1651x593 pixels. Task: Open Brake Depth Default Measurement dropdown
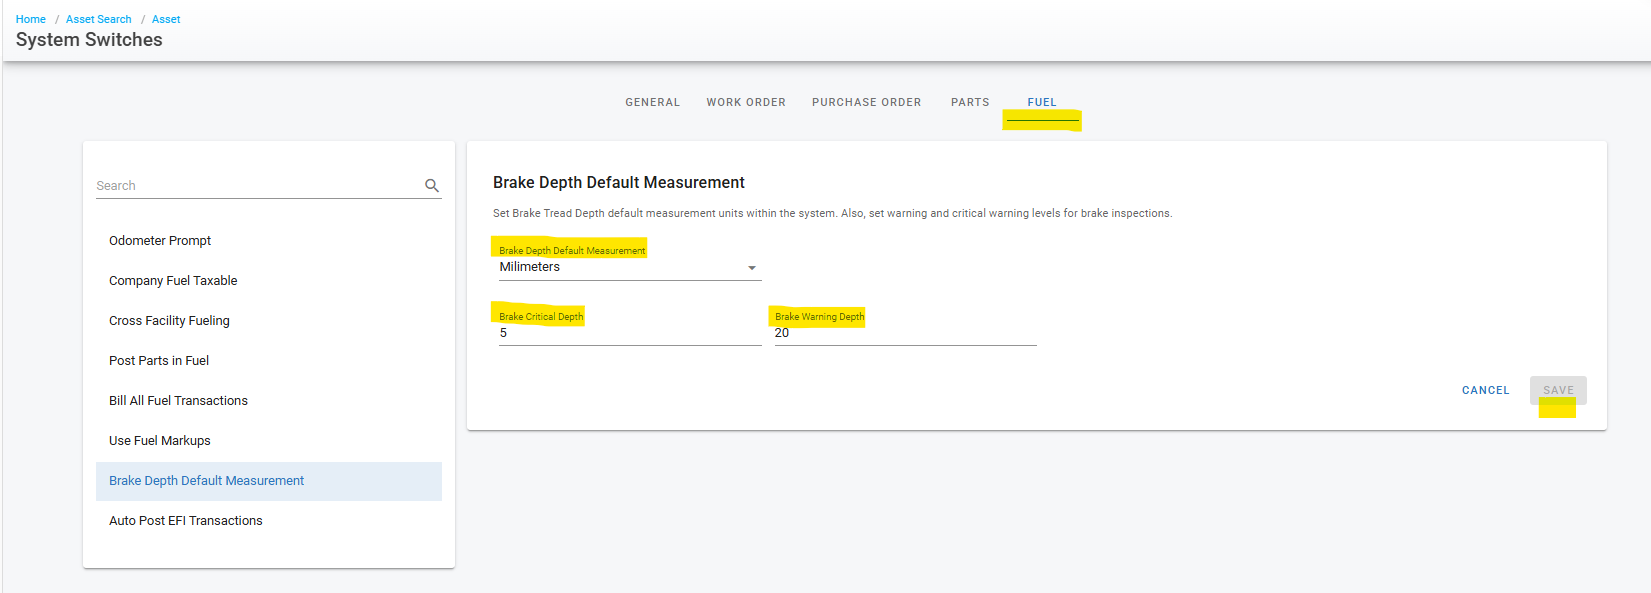(629, 268)
